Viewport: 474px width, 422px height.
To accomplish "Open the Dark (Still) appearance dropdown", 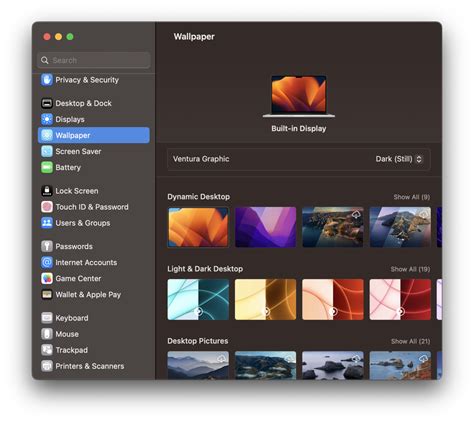I will pos(399,159).
